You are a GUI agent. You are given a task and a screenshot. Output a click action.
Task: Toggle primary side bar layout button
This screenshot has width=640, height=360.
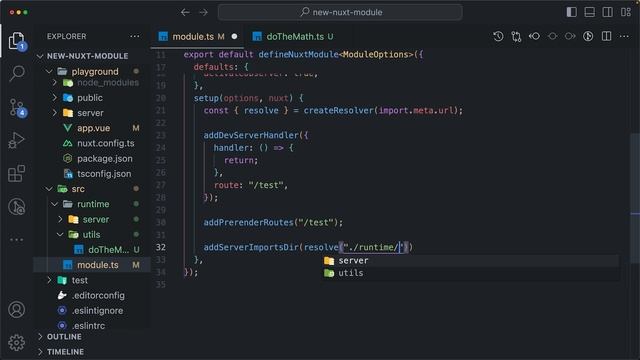point(571,12)
